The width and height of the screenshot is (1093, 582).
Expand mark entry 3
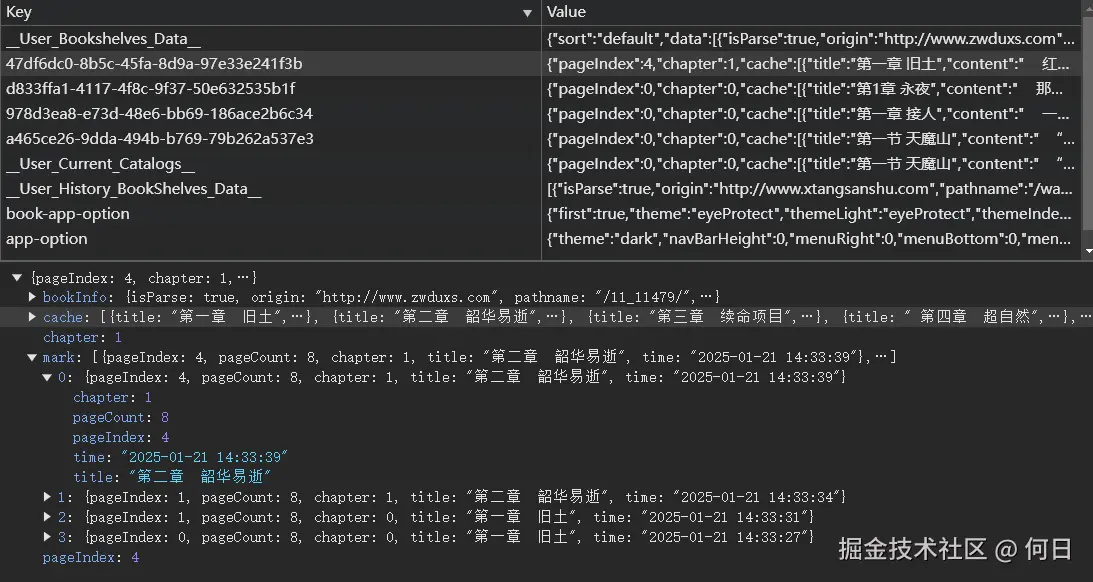click(48, 537)
